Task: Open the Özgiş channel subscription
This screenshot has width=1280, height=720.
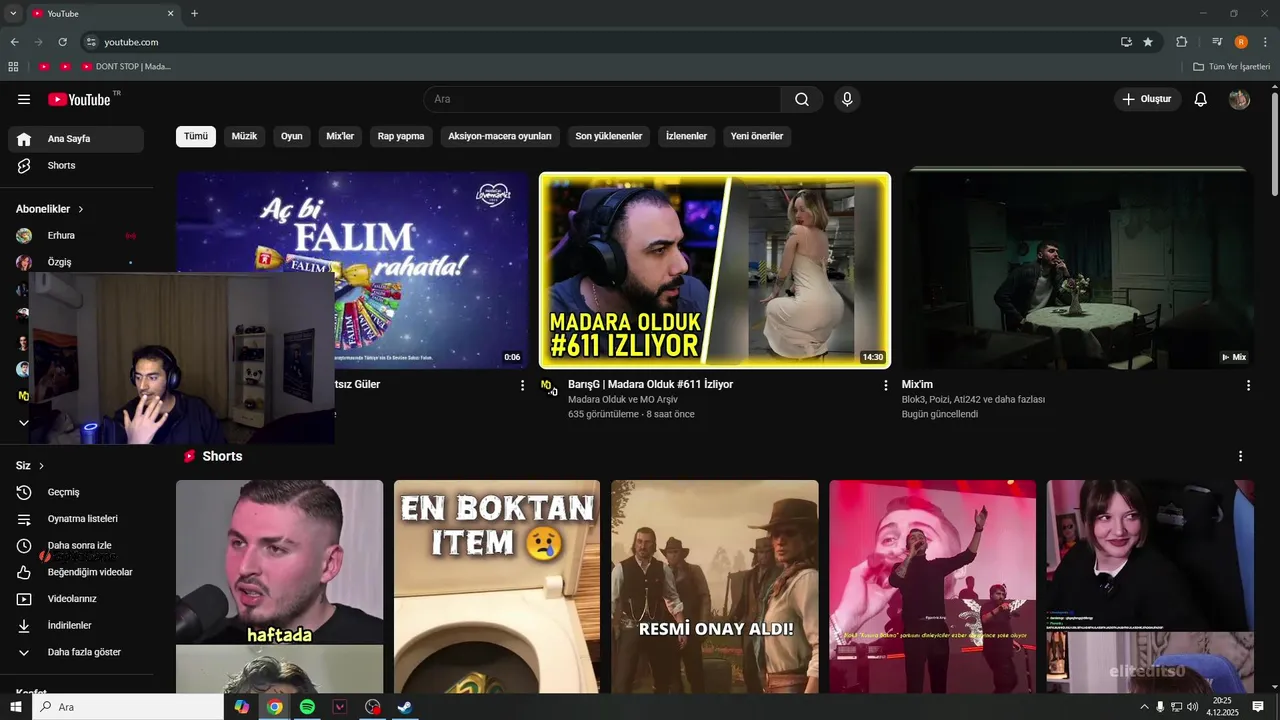Action: pyautogui.click(x=76, y=262)
